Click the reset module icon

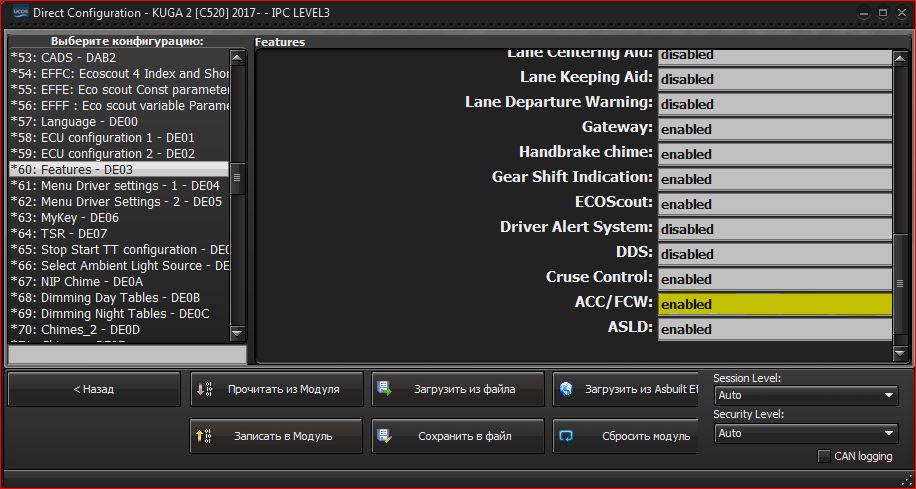click(566, 436)
